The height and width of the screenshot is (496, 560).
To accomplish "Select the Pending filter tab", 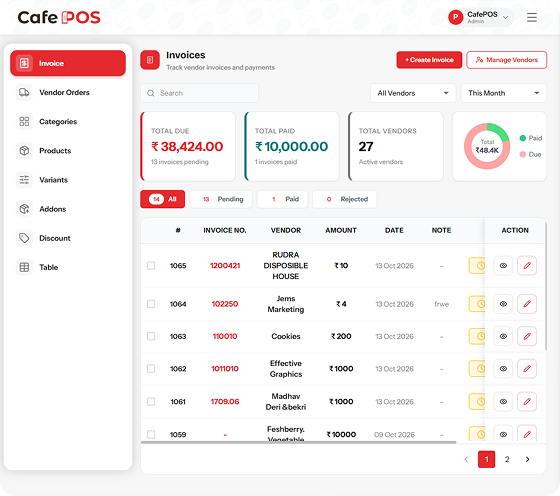I will pos(221,199).
